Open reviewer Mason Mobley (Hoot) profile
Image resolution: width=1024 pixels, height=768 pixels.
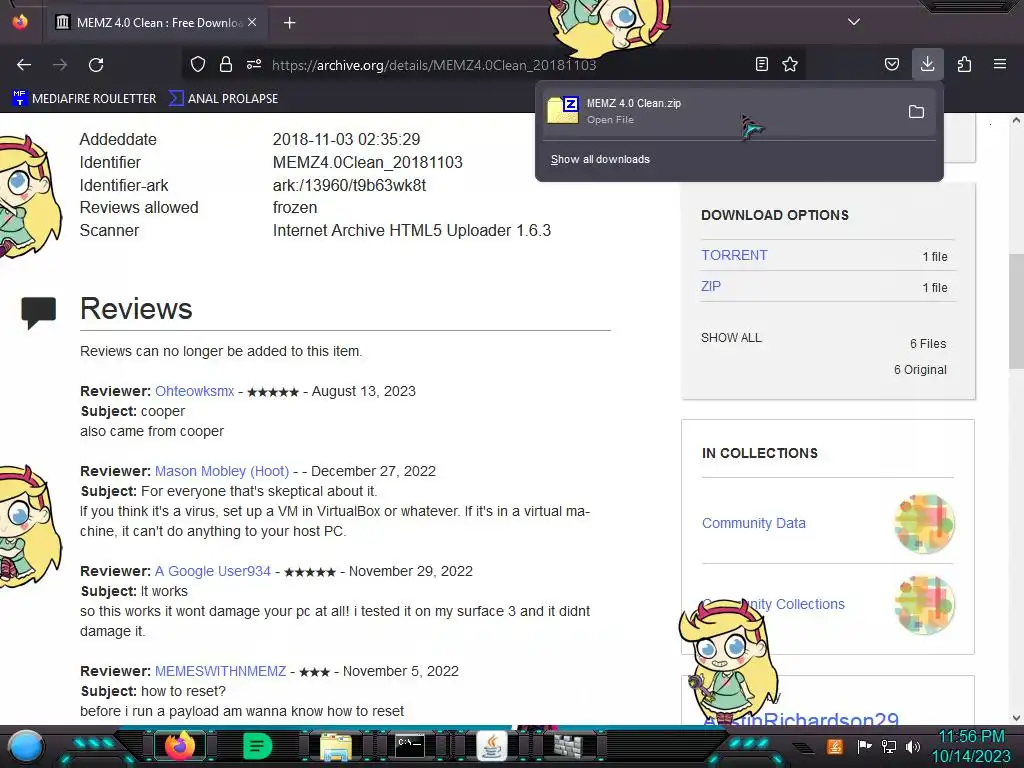[x=222, y=471]
